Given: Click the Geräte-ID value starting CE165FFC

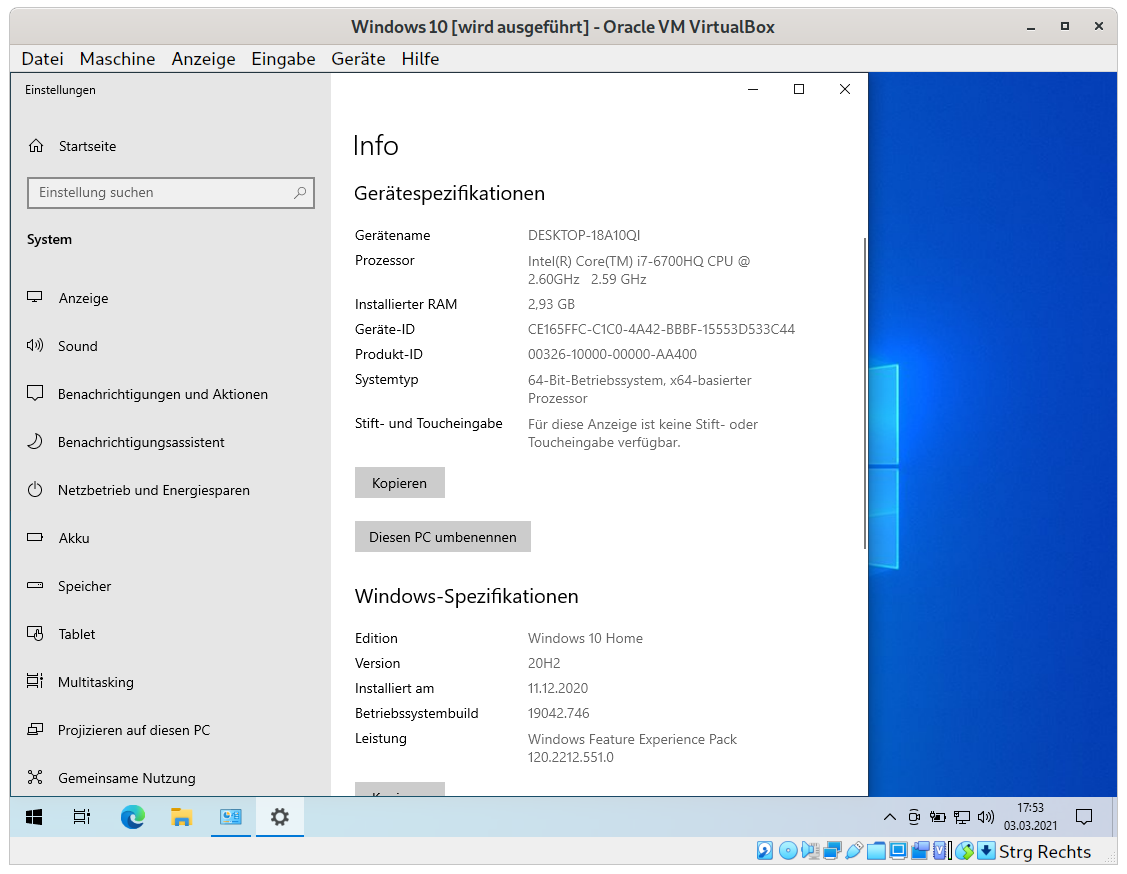Looking at the screenshot, I should coord(661,329).
